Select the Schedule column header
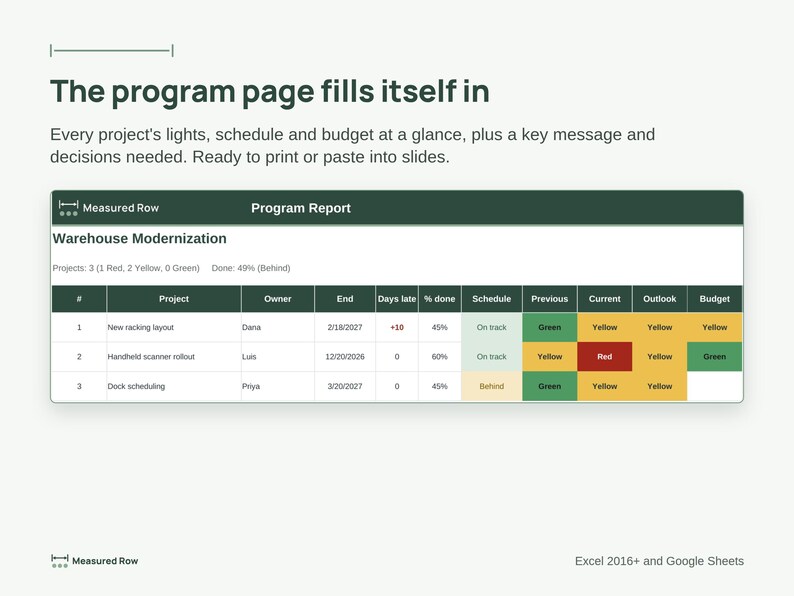 point(492,299)
